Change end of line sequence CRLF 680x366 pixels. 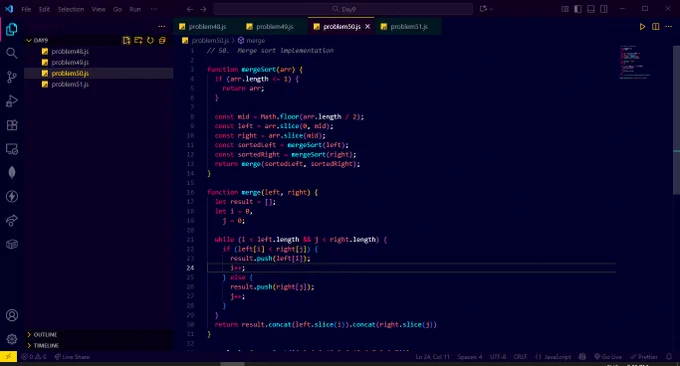pos(520,357)
